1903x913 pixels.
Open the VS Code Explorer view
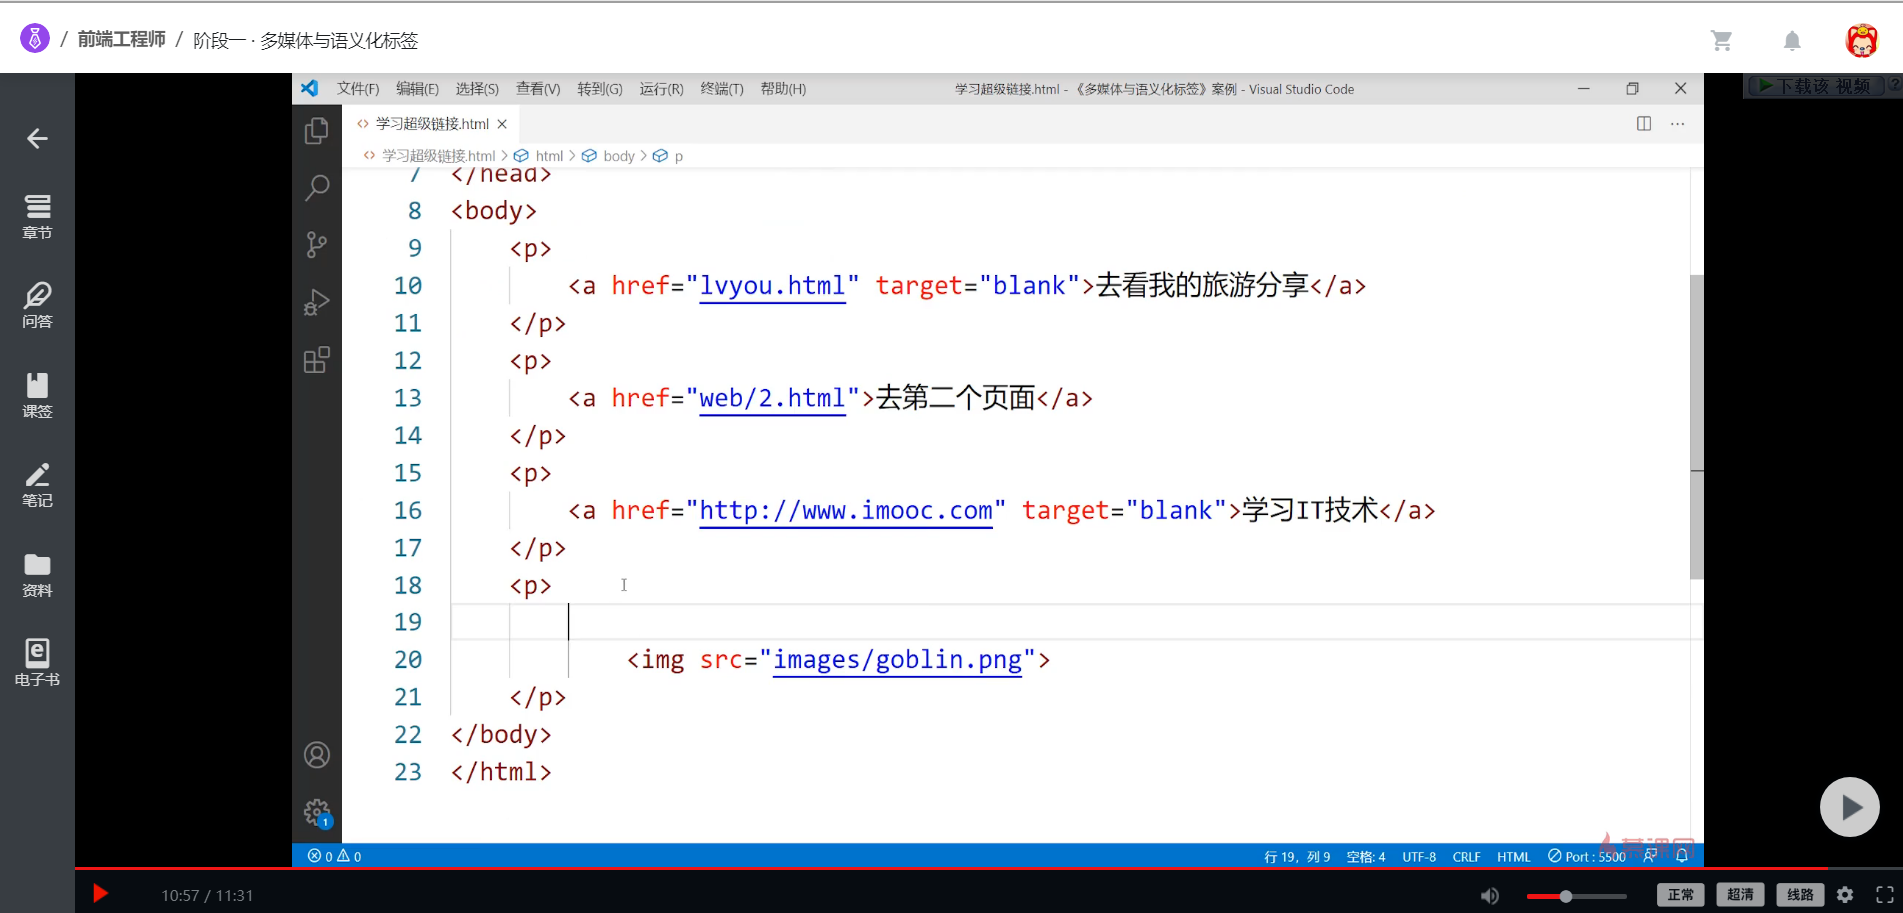pos(317,131)
